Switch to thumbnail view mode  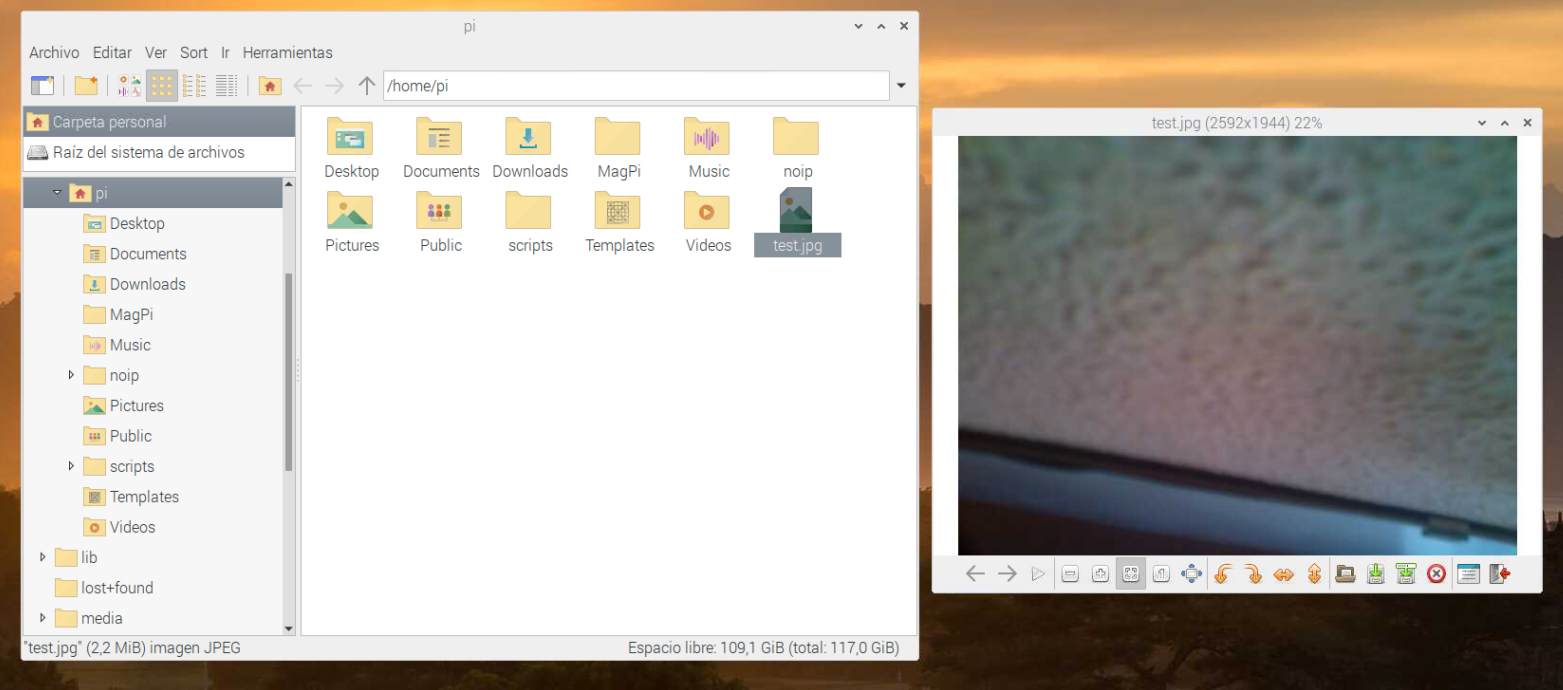[x=130, y=86]
